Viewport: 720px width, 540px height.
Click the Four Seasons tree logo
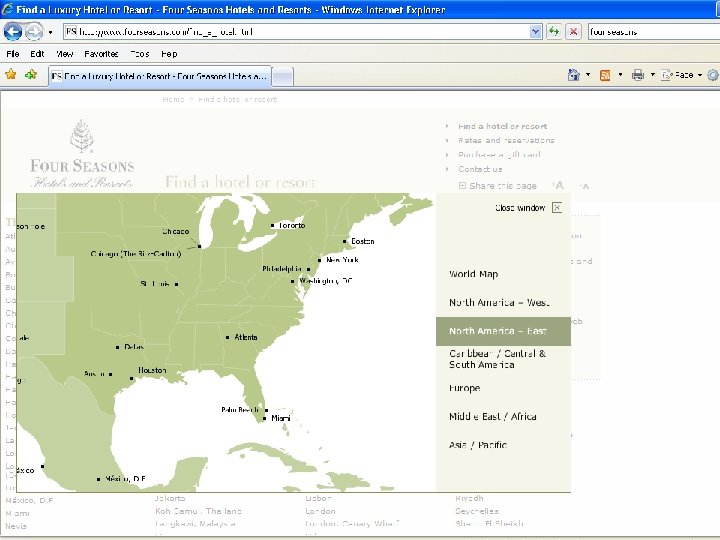(82, 136)
